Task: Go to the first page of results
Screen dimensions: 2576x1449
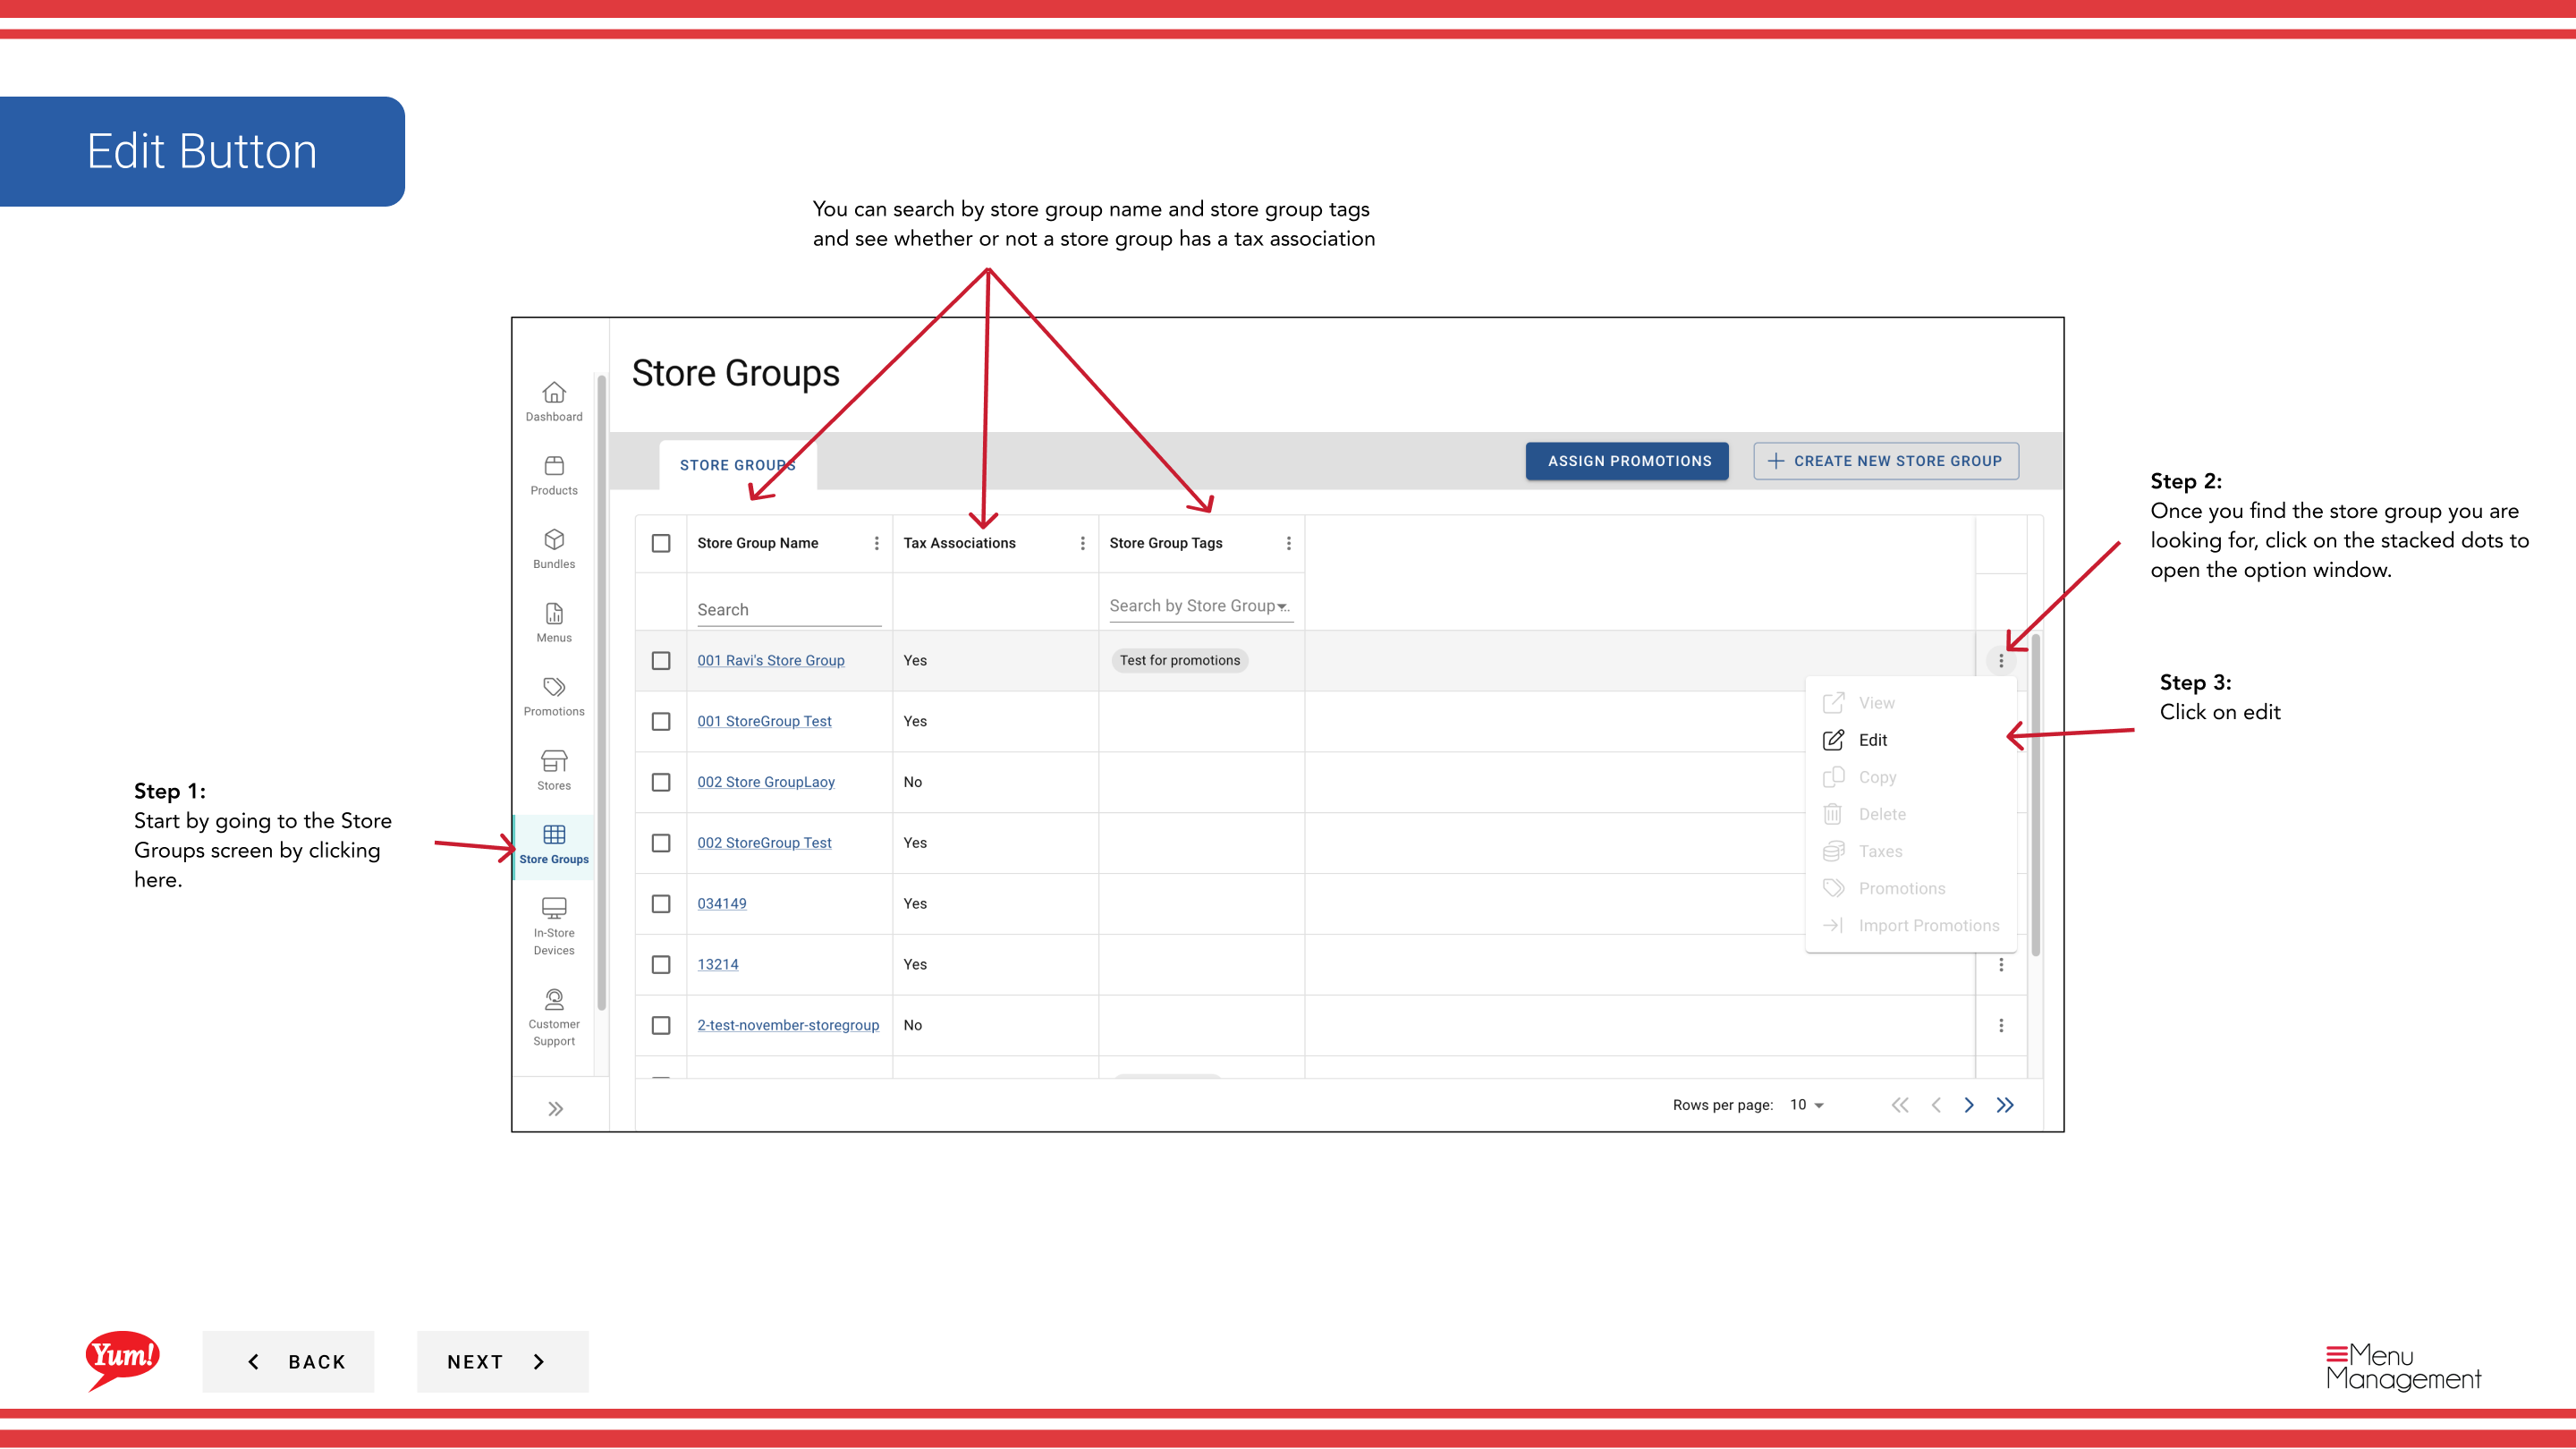Action: [x=1900, y=1104]
